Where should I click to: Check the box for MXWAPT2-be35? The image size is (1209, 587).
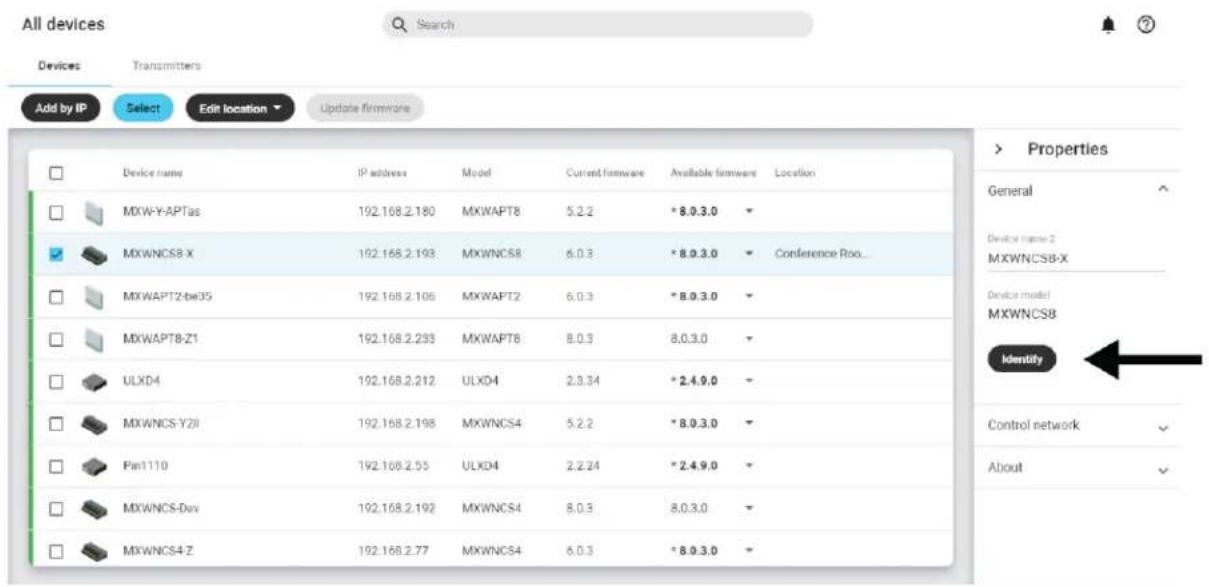[57, 297]
